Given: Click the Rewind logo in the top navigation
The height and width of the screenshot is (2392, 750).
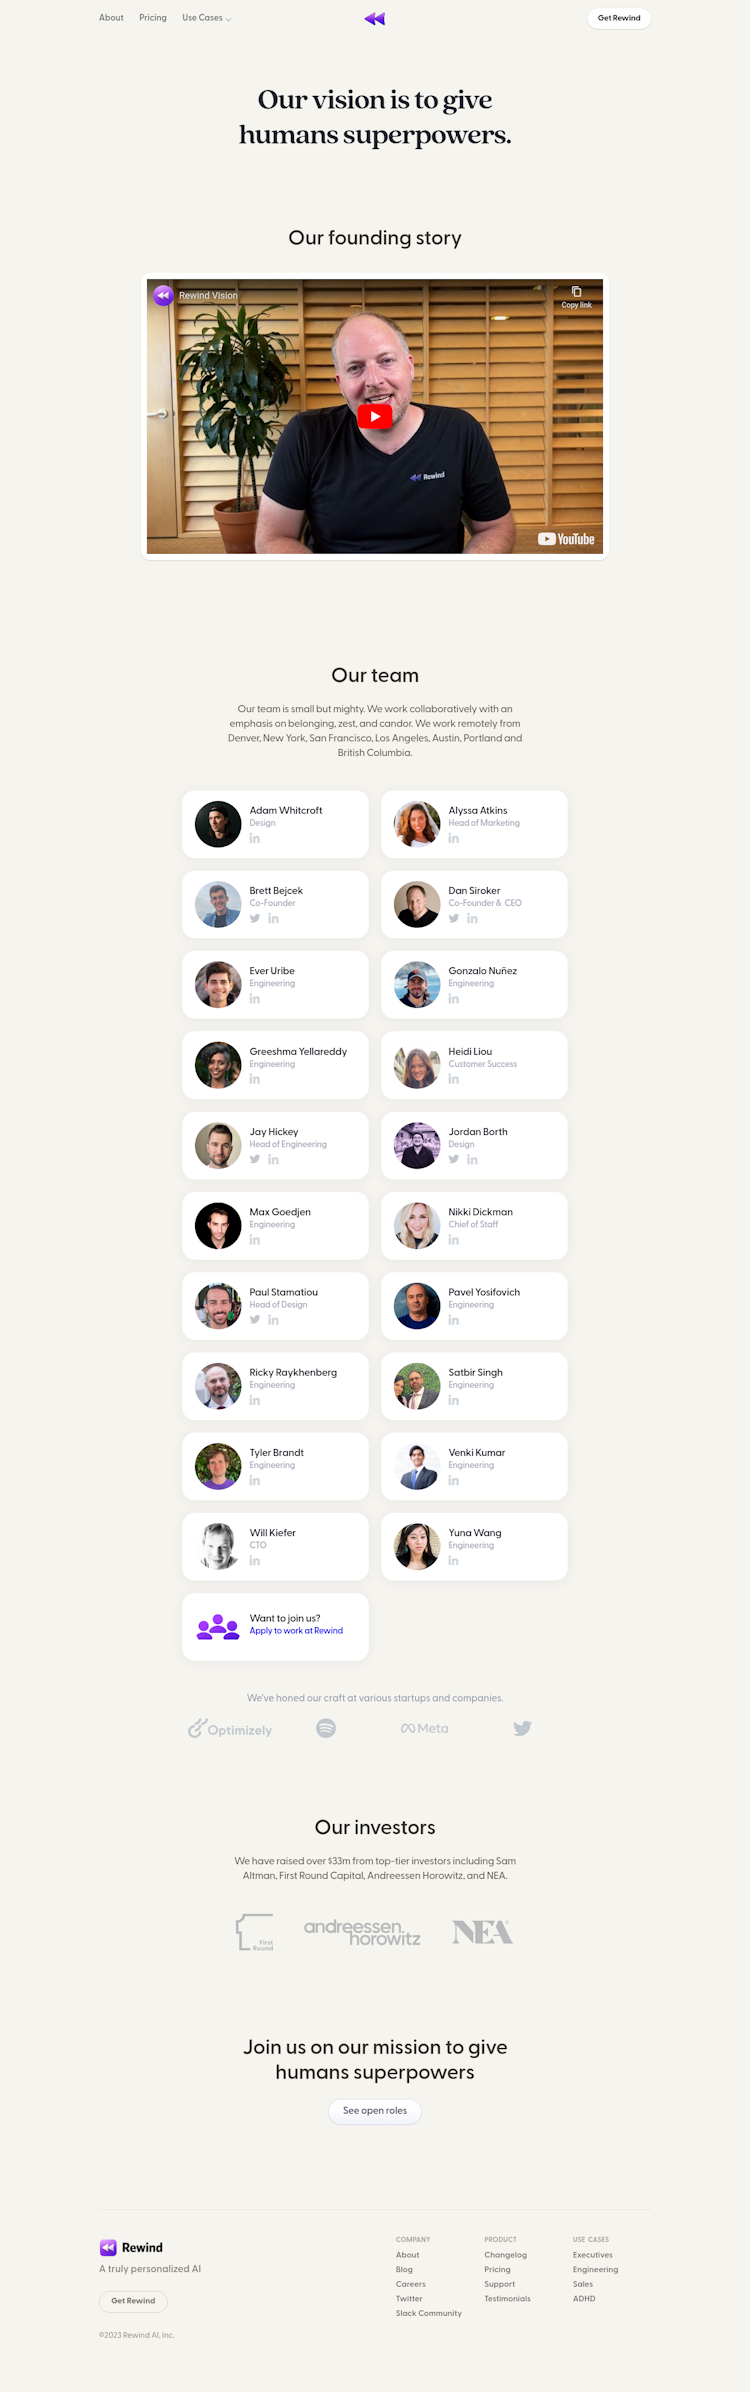Looking at the screenshot, I should tap(375, 18).
